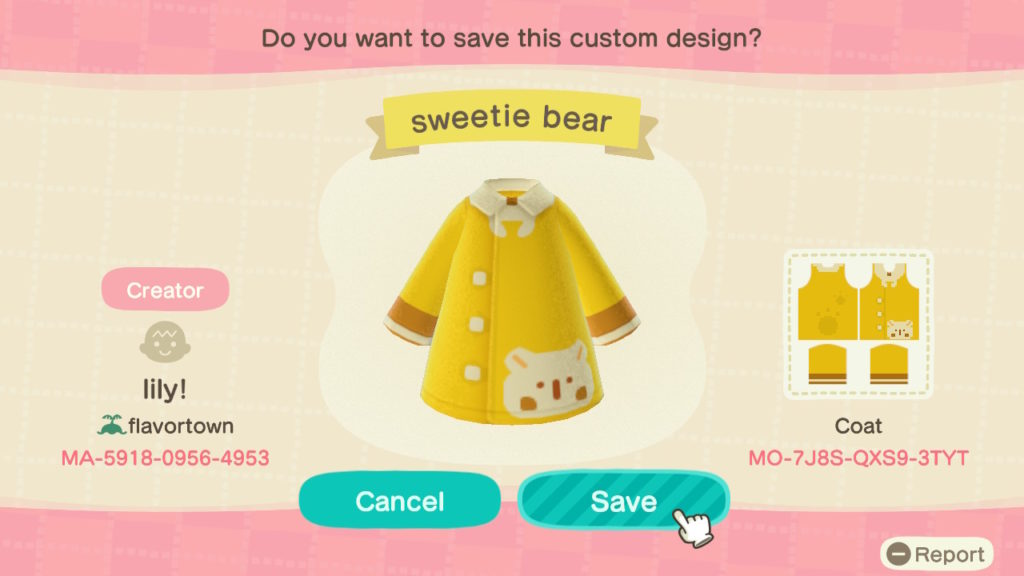Image resolution: width=1024 pixels, height=576 pixels.
Task: Click the minus icon beside Report
Action: [x=899, y=554]
